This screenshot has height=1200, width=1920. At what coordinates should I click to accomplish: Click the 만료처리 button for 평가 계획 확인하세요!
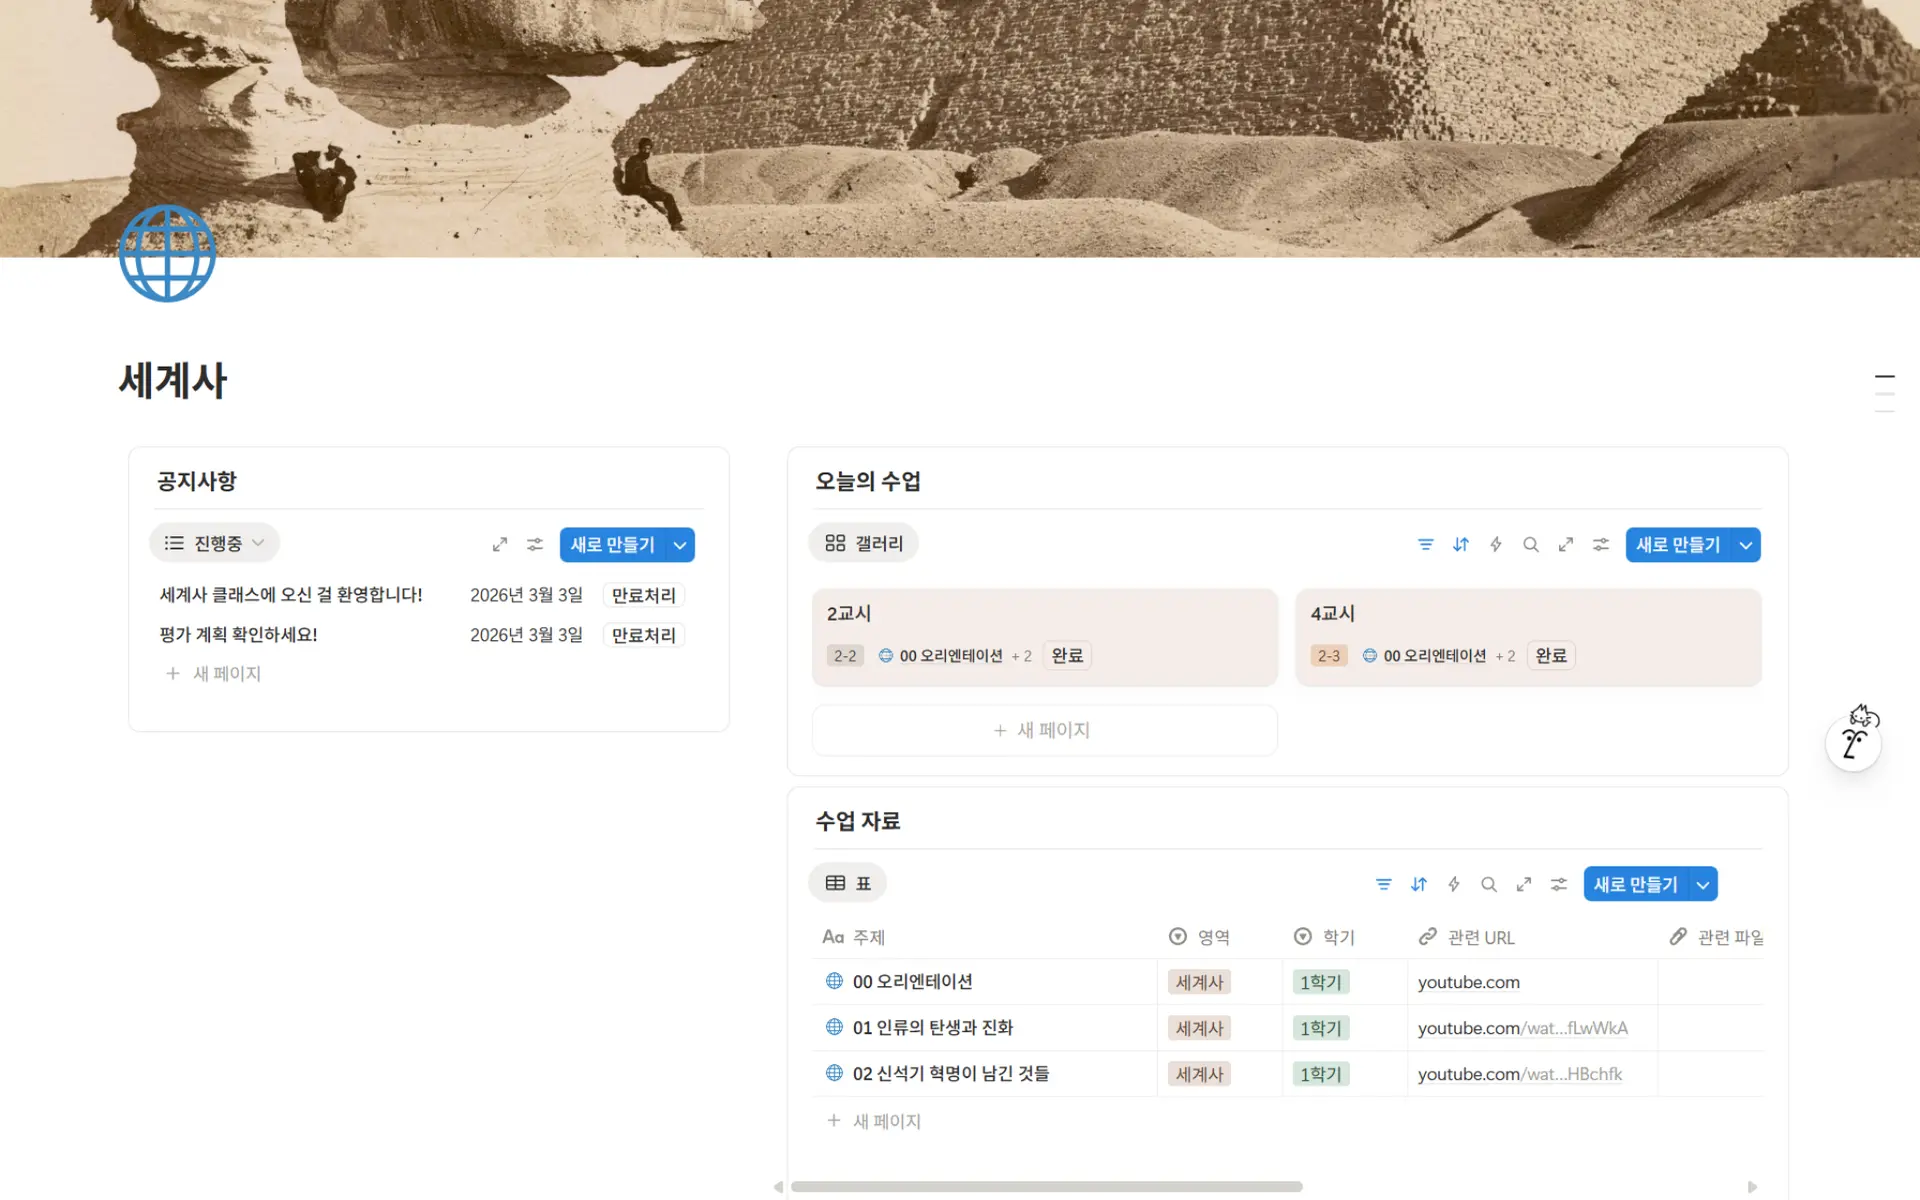coord(644,635)
